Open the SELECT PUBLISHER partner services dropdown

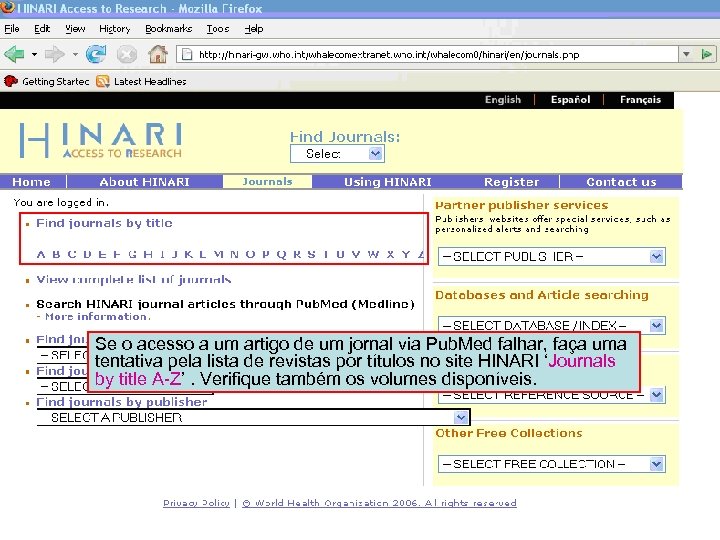click(552, 257)
